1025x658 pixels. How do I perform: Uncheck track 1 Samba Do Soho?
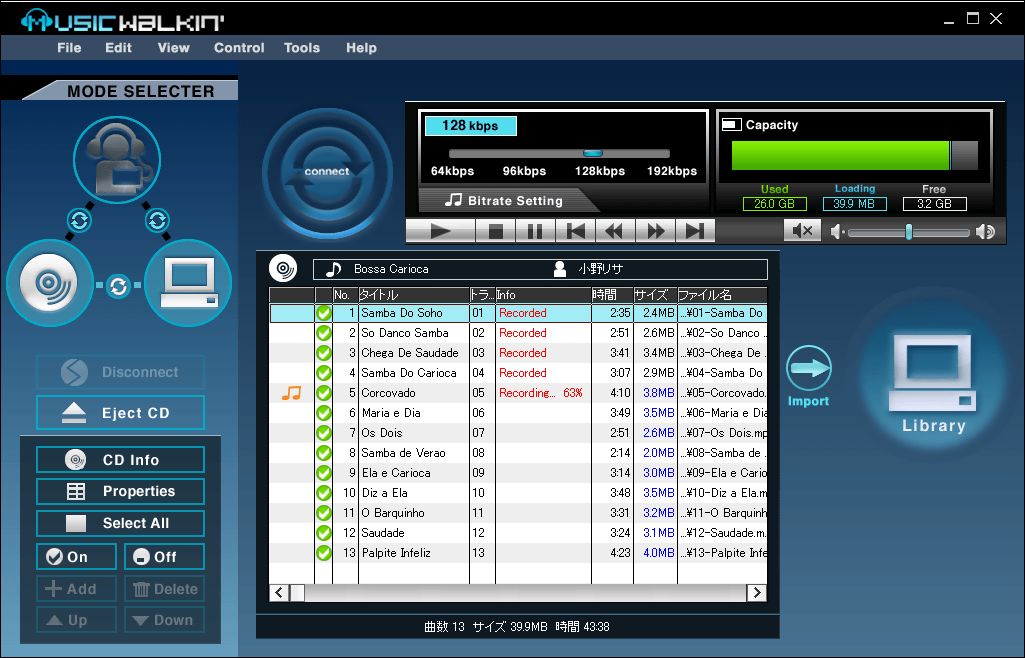pos(324,313)
